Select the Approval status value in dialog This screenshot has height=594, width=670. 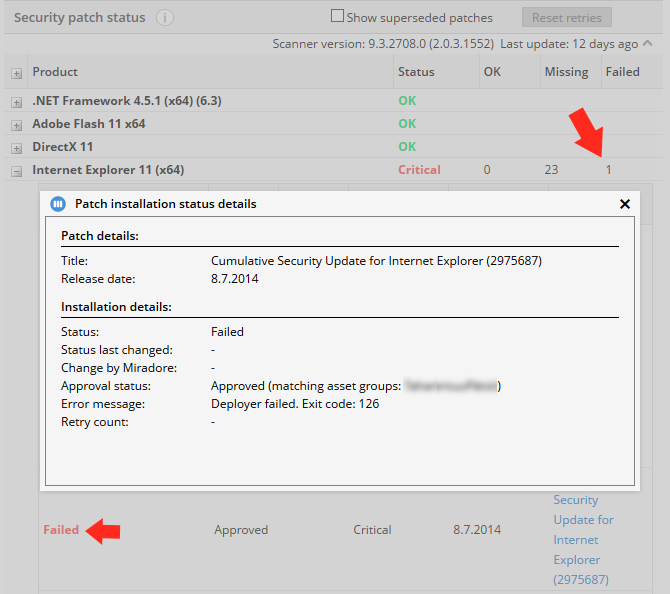[x=356, y=386]
